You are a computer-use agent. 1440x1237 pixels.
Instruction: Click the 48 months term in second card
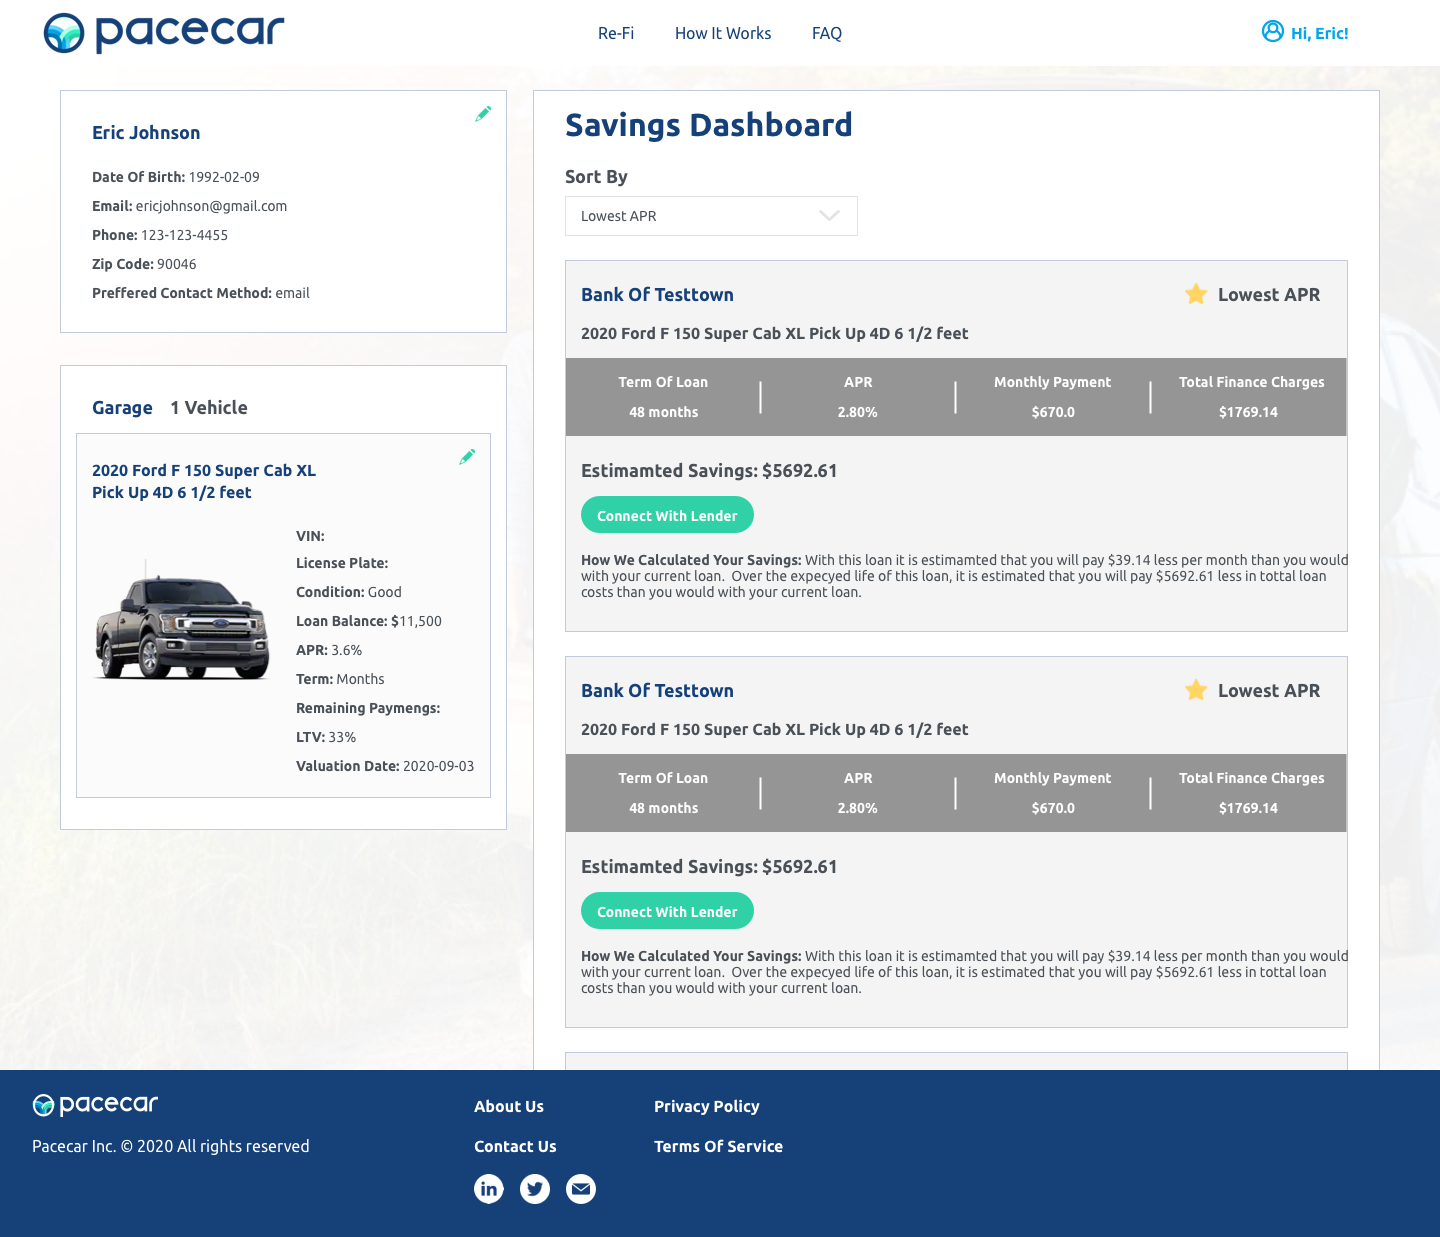(663, 808)
